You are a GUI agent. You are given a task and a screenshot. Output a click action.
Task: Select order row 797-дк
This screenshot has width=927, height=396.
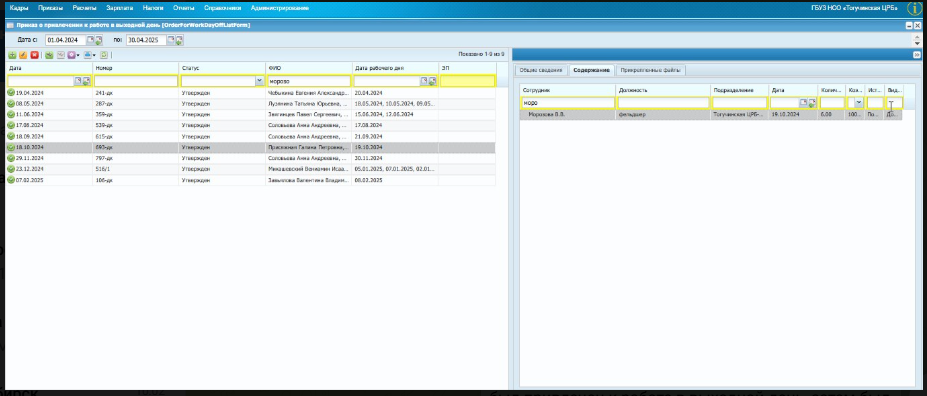tap(251, 158)
